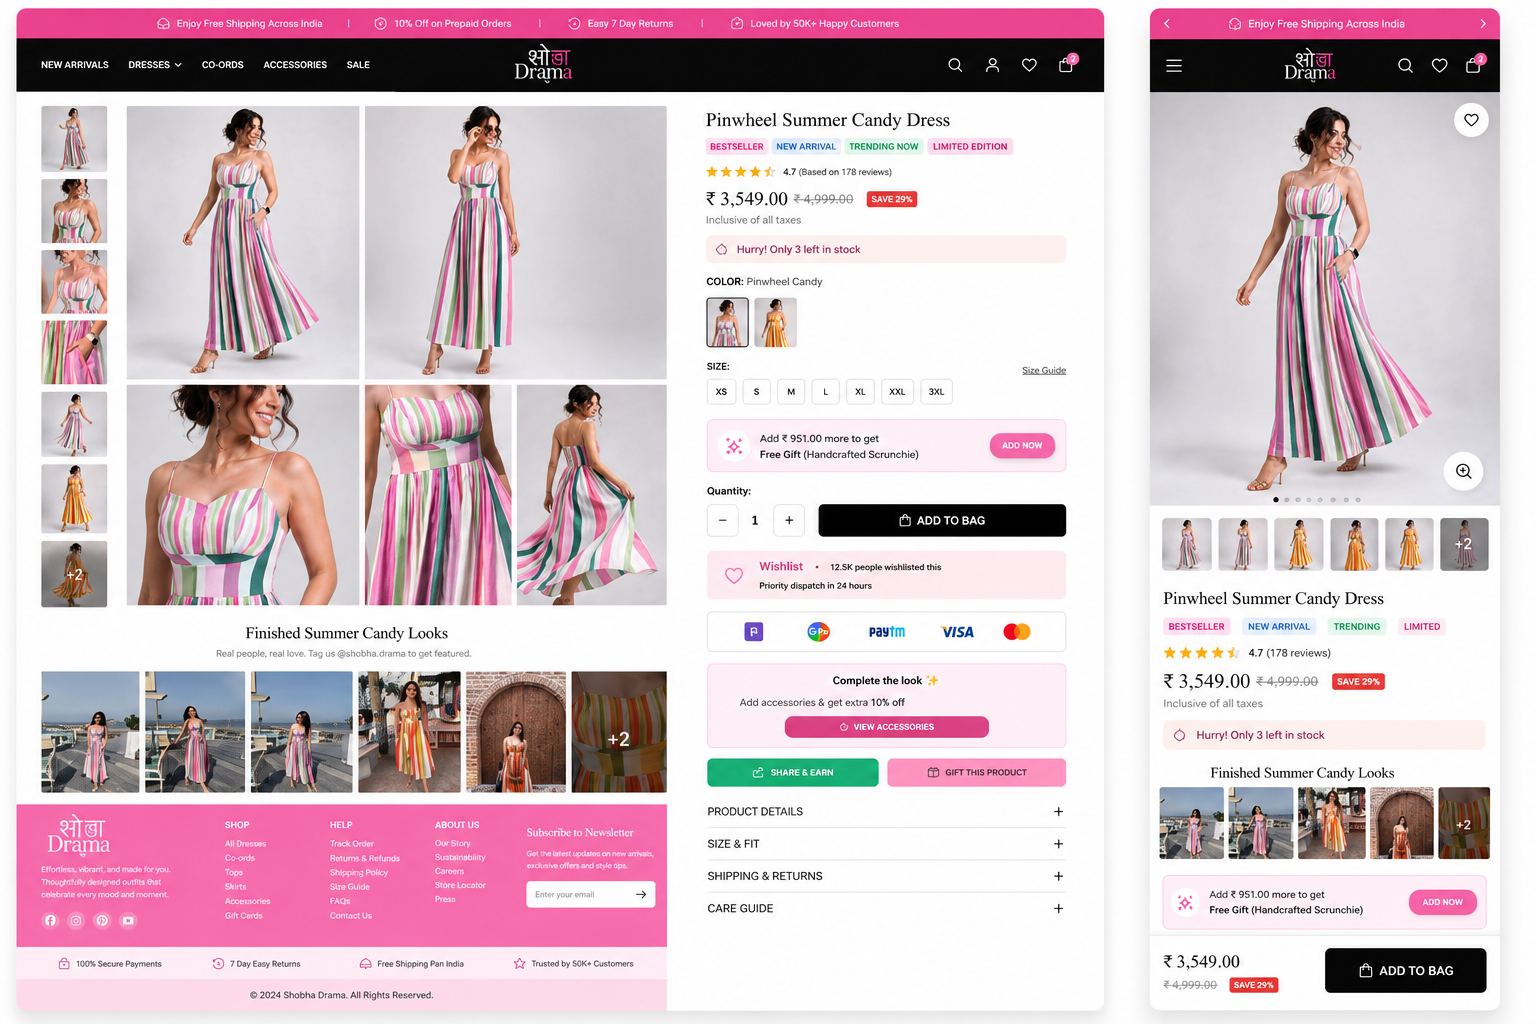Go to previous announcement in mobile banner
The width and height of the screenshot is (1536, 1024).
[x=1166, y=24]
